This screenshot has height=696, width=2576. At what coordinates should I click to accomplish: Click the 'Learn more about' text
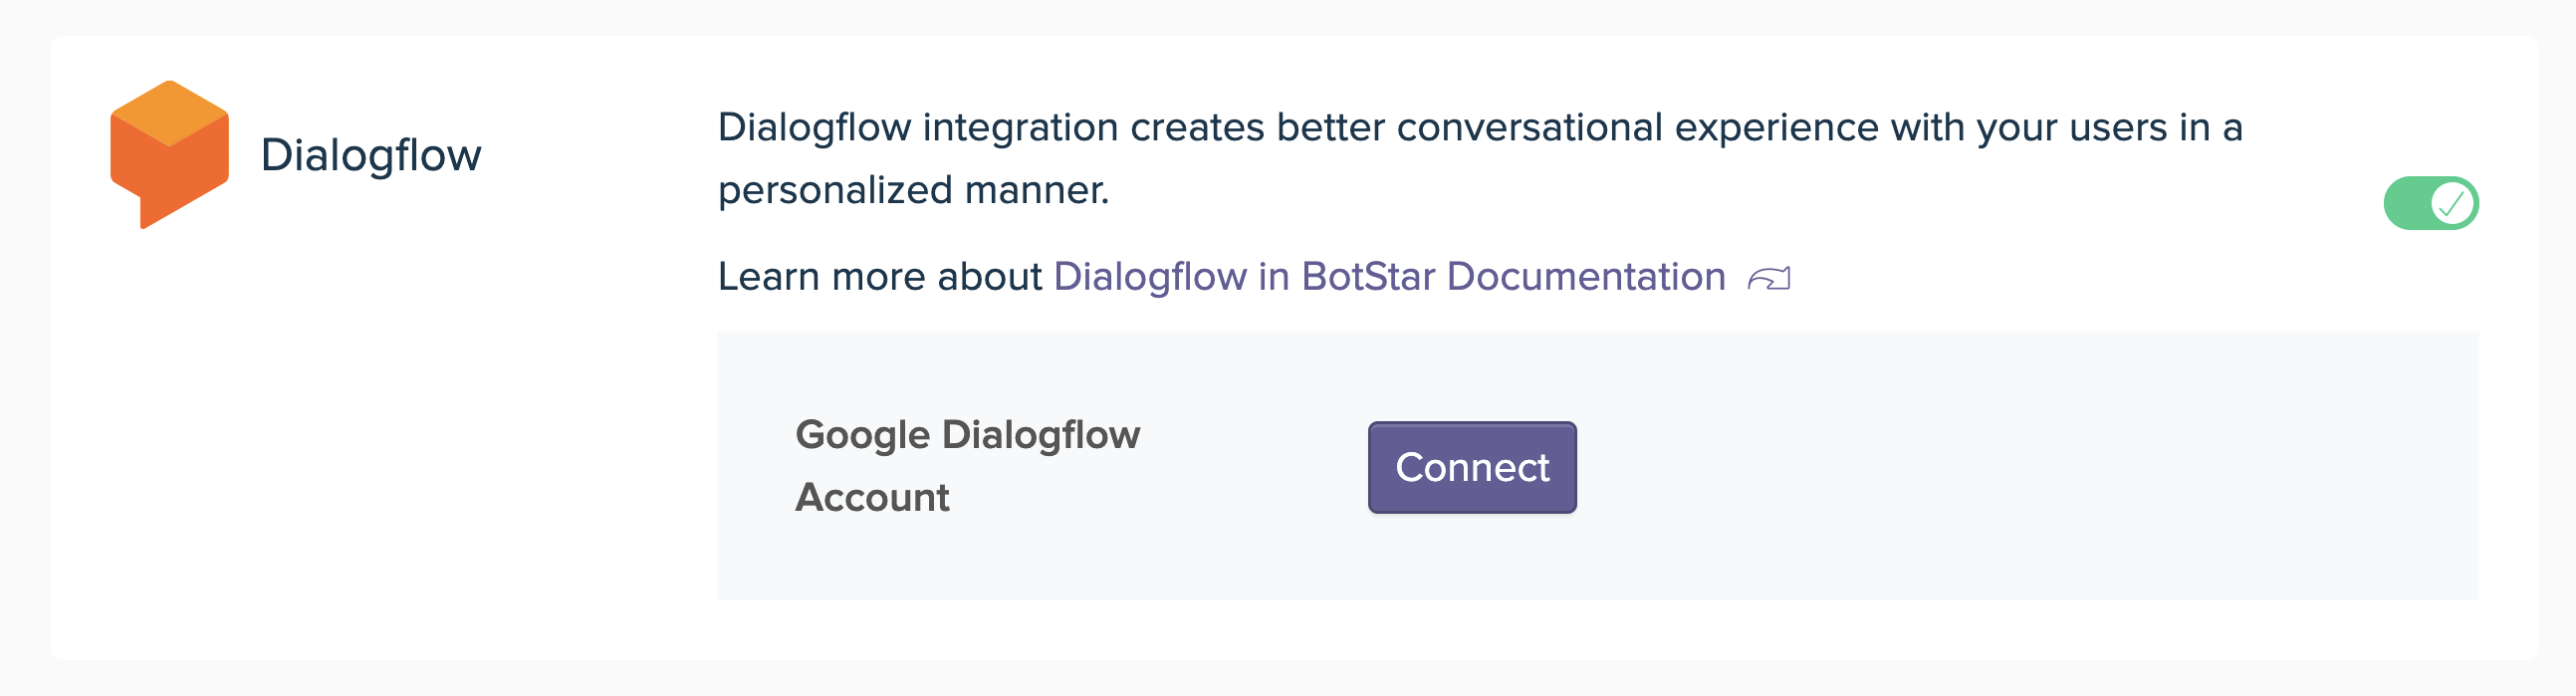(x=879, y=276)
